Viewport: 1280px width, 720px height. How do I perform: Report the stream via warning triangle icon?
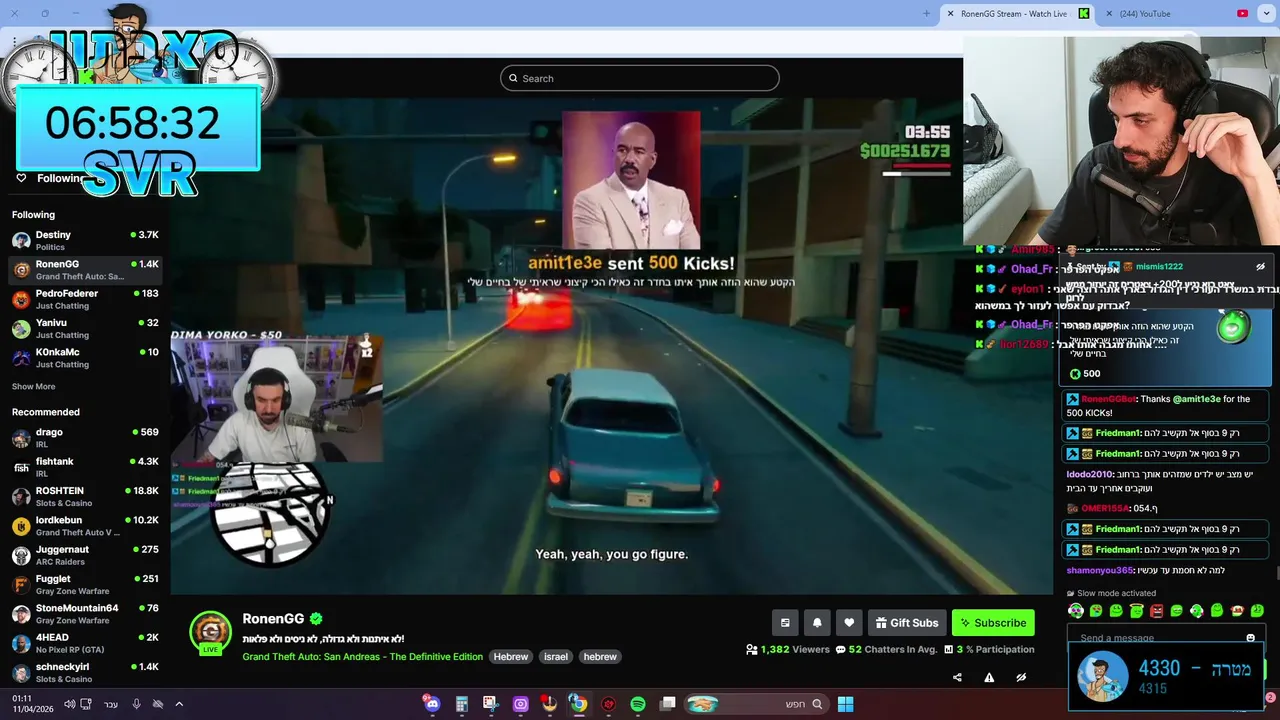pos(989,677)
